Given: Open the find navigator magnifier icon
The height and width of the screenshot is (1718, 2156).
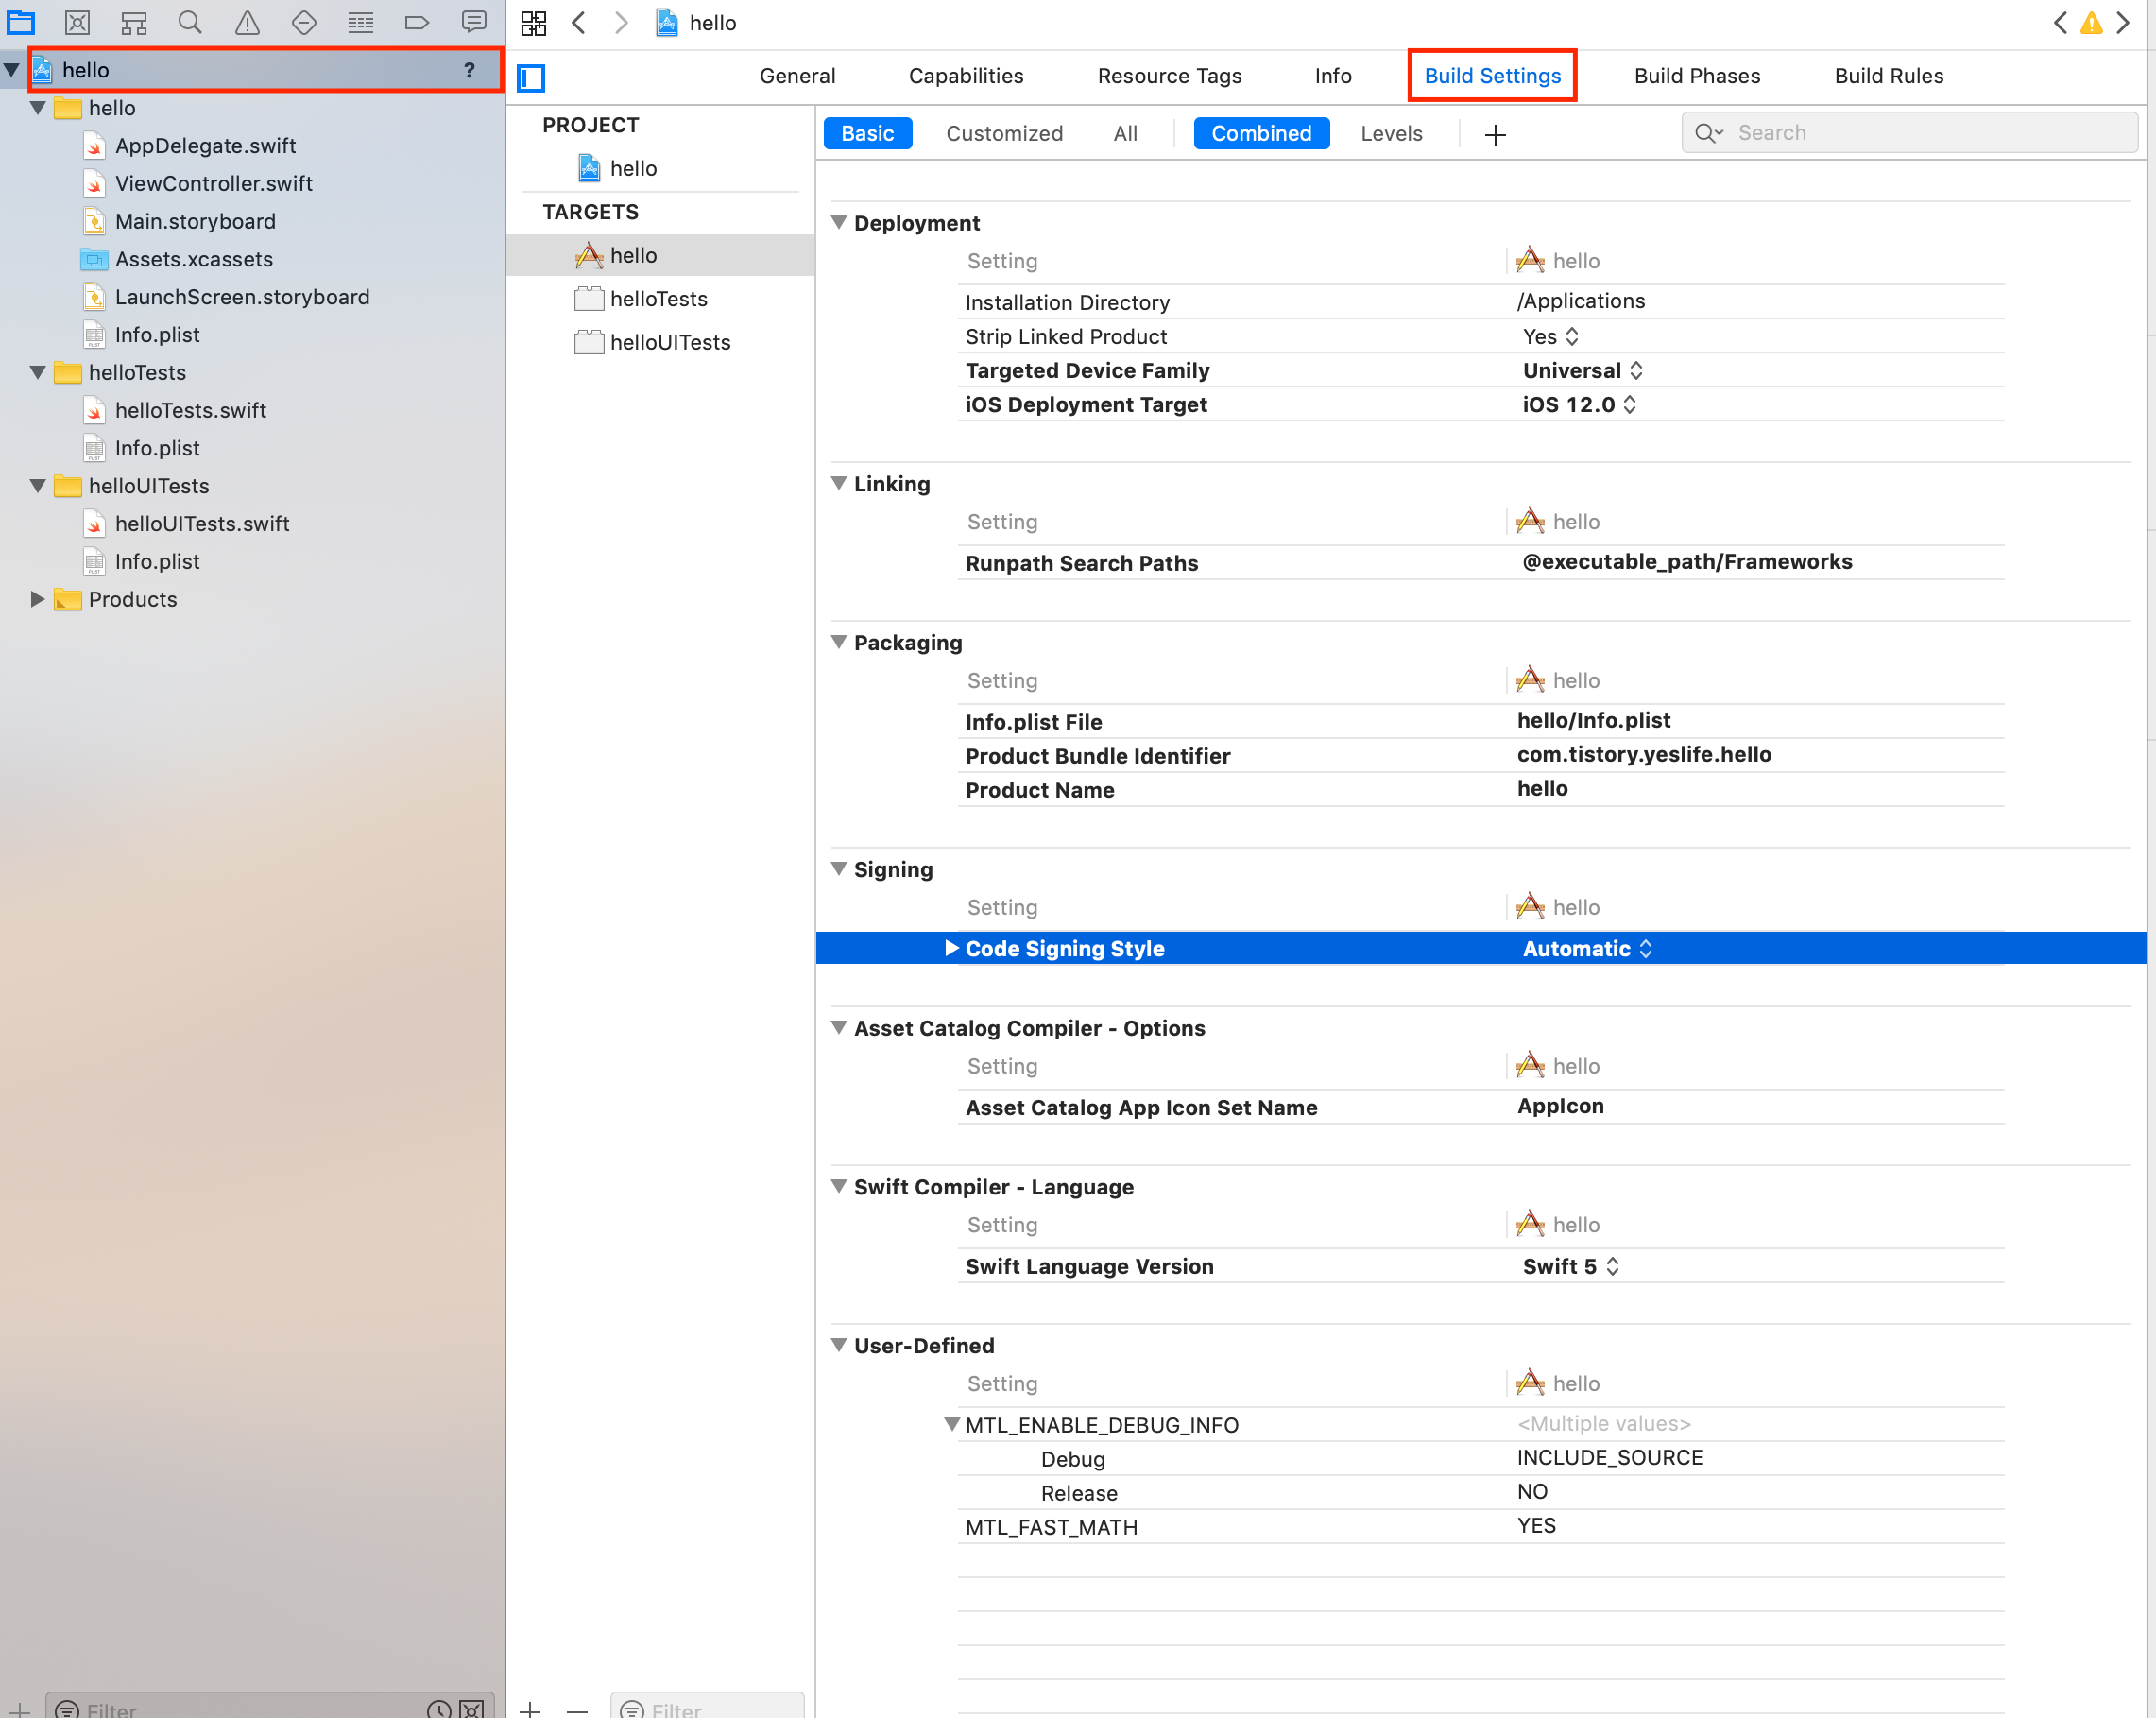Looking at the screenshot, I should 190,22.
